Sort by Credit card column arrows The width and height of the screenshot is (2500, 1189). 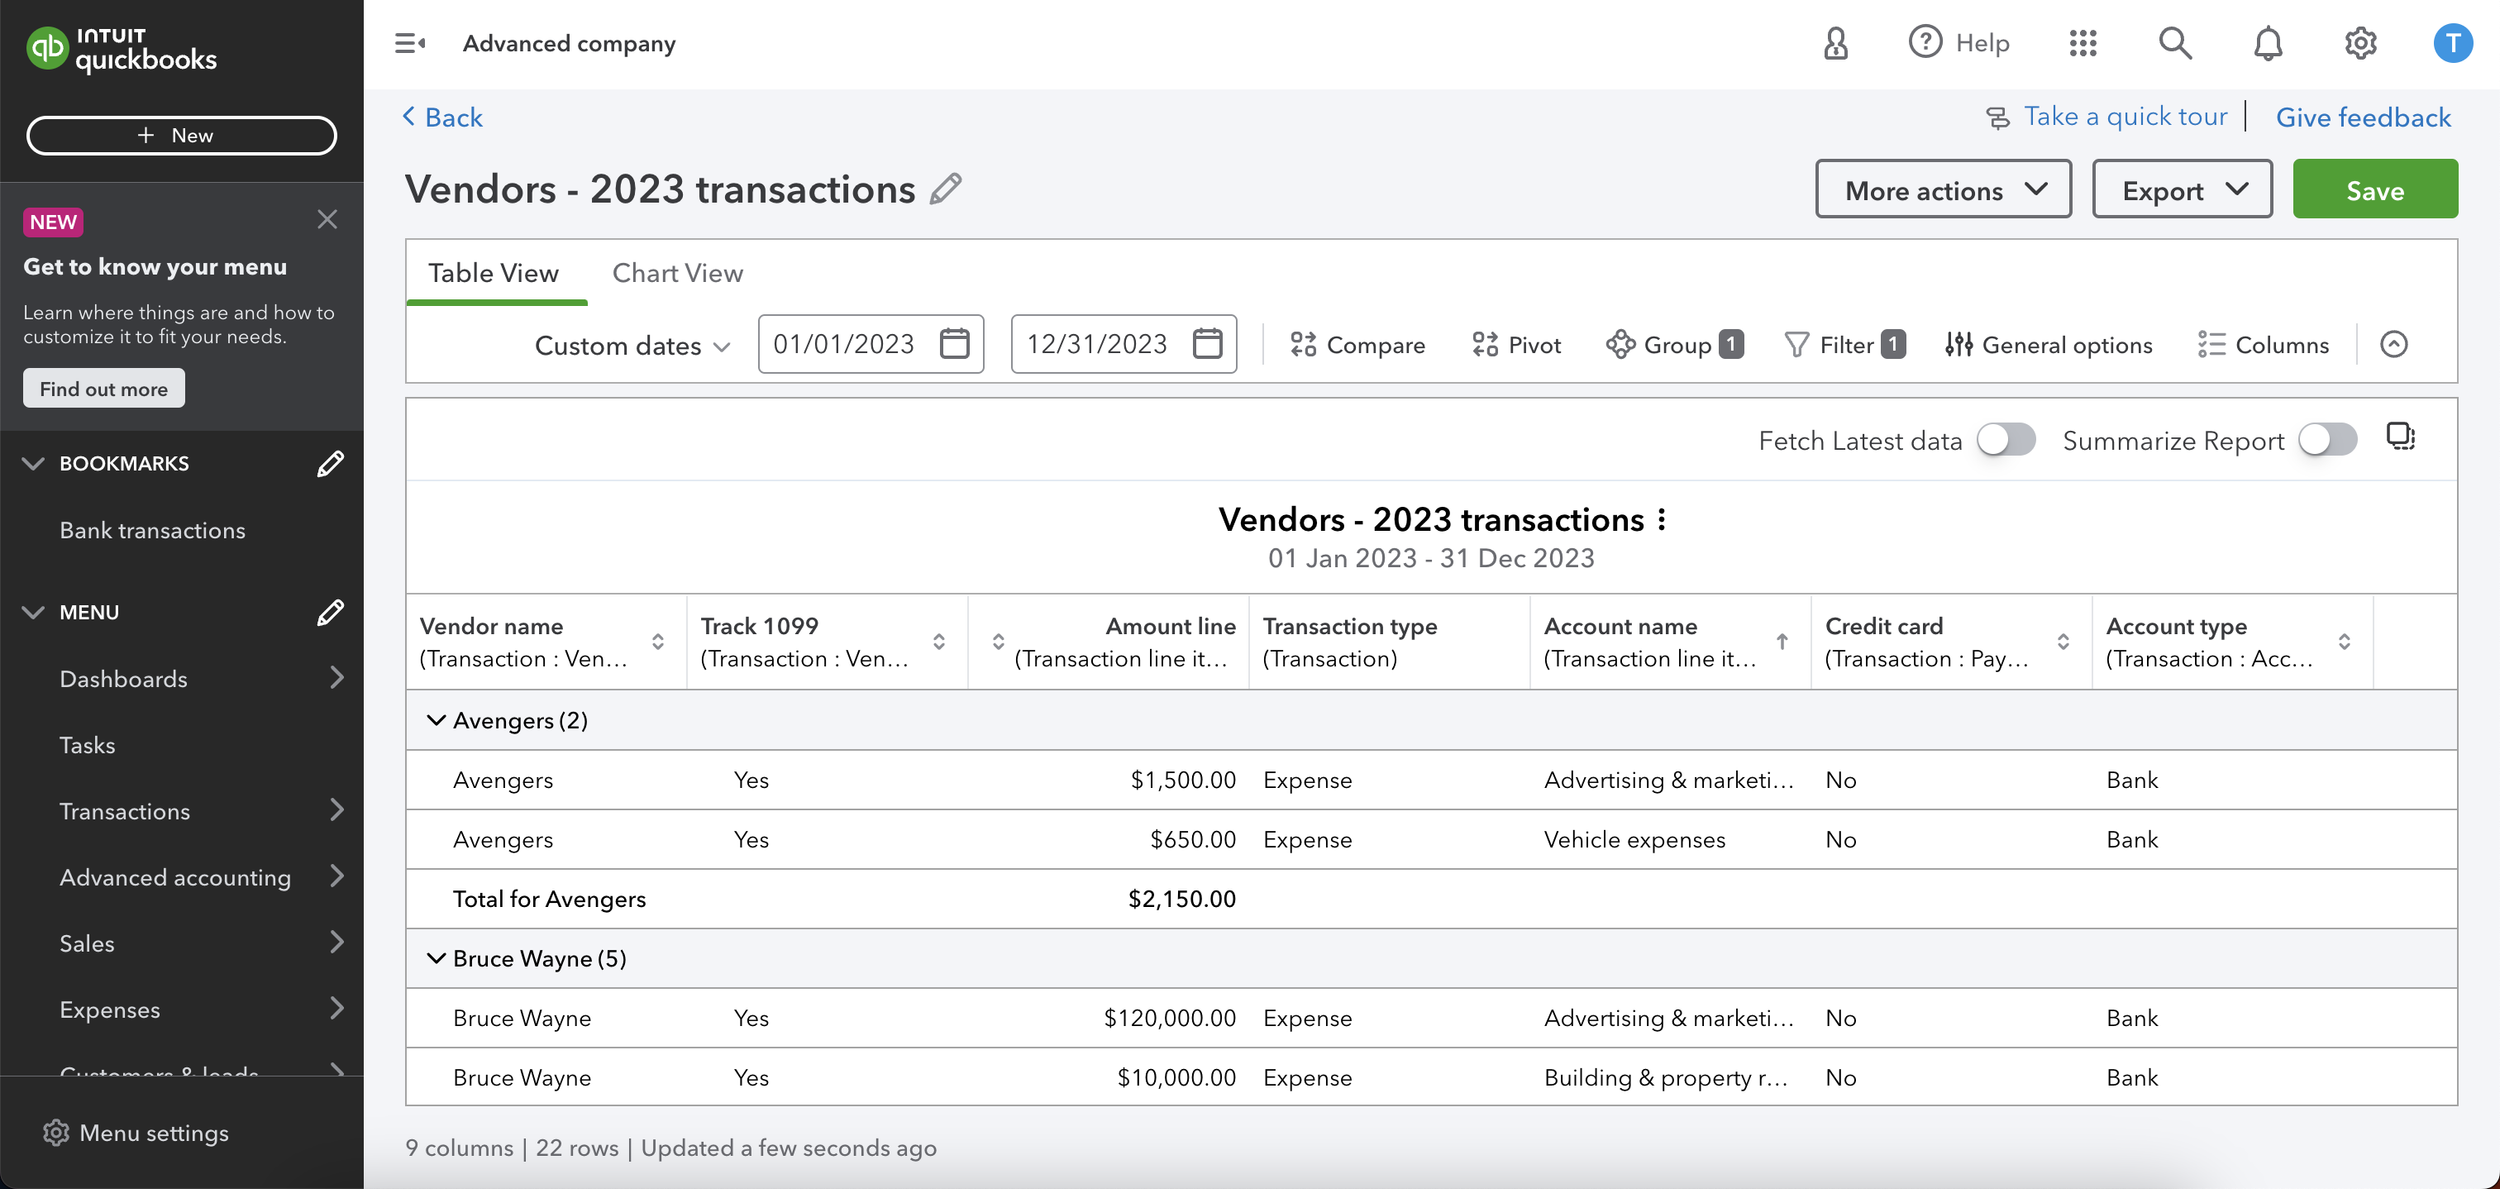tap(2063, 642)
